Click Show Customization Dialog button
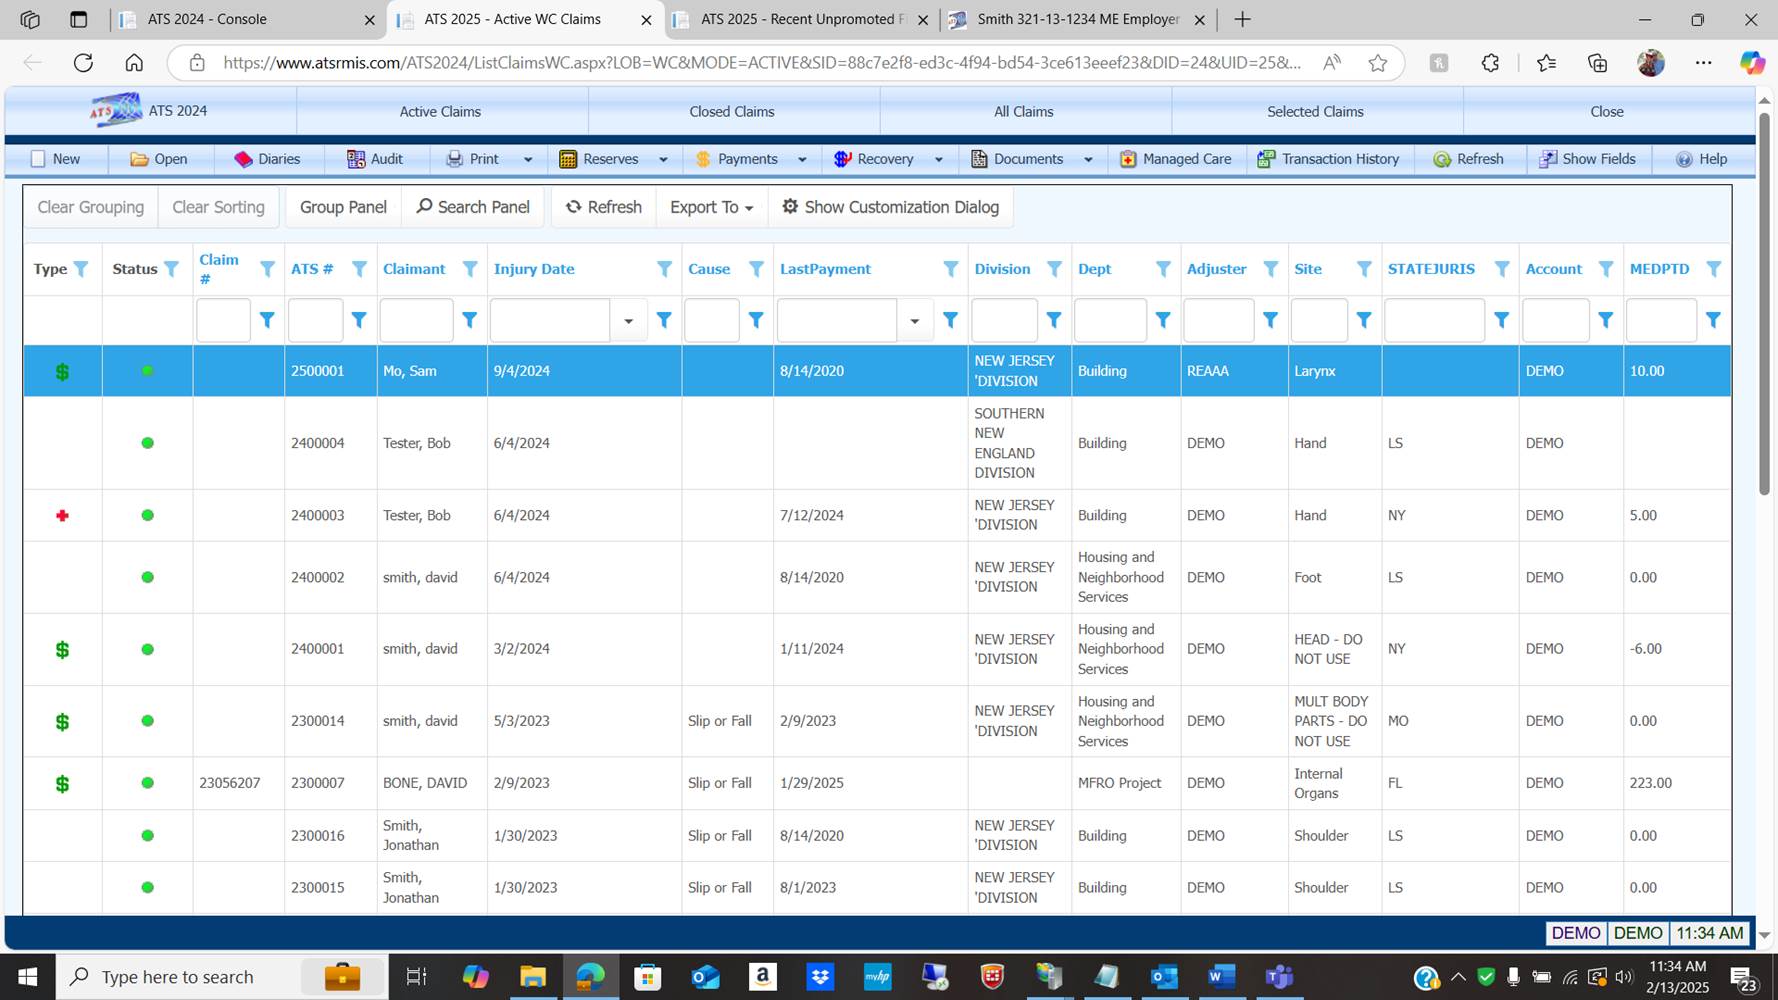 coord(890,207)
